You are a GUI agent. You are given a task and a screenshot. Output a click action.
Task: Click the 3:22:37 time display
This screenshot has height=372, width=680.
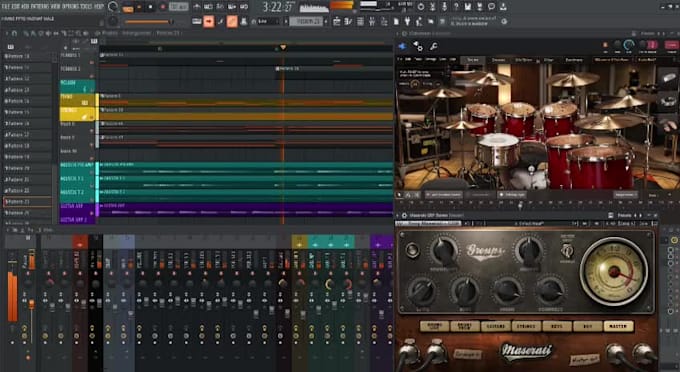tap(278, 7)
